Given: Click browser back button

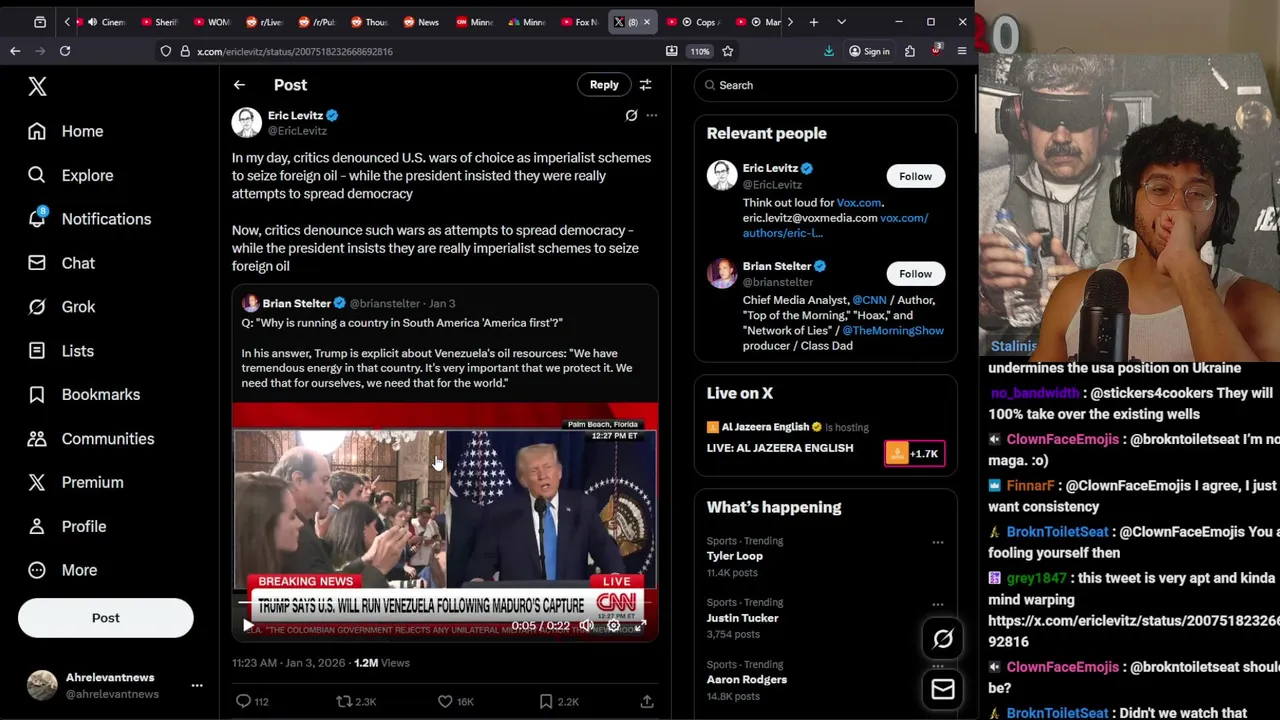Looking at the screenshot, I should click(15, 51).
